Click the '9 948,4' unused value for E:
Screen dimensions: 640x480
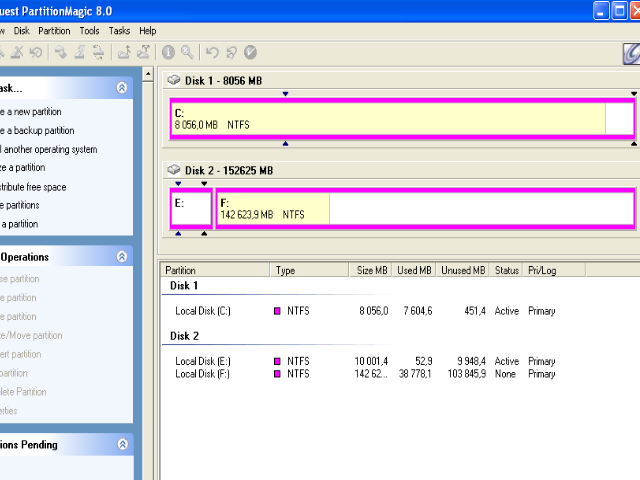point(471,361)
